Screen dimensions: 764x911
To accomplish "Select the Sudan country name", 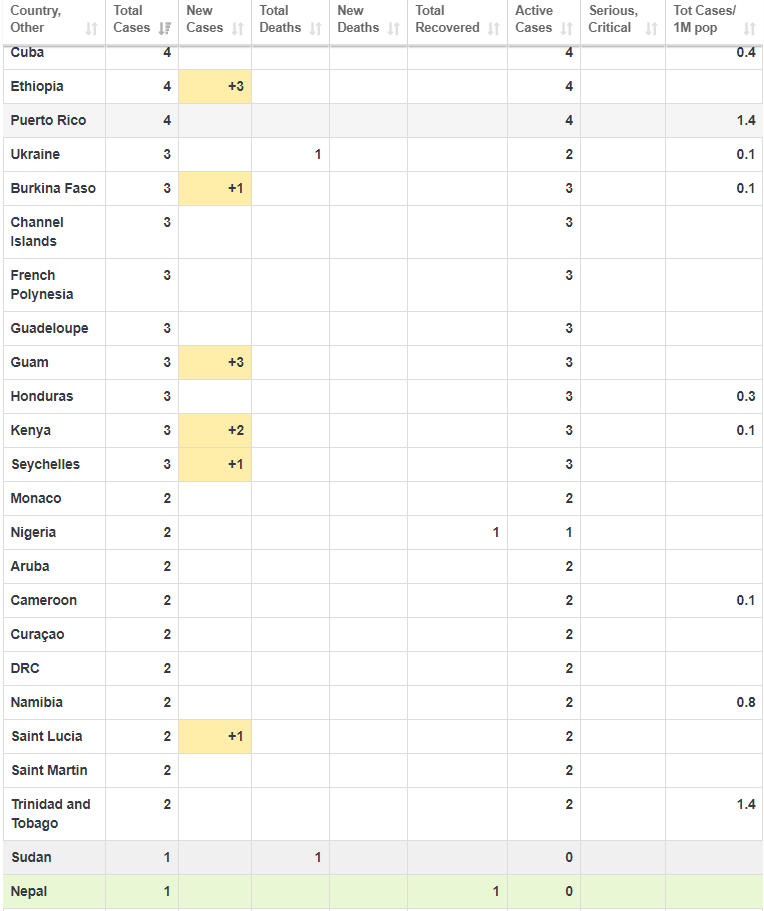I will tap(31, 858).
